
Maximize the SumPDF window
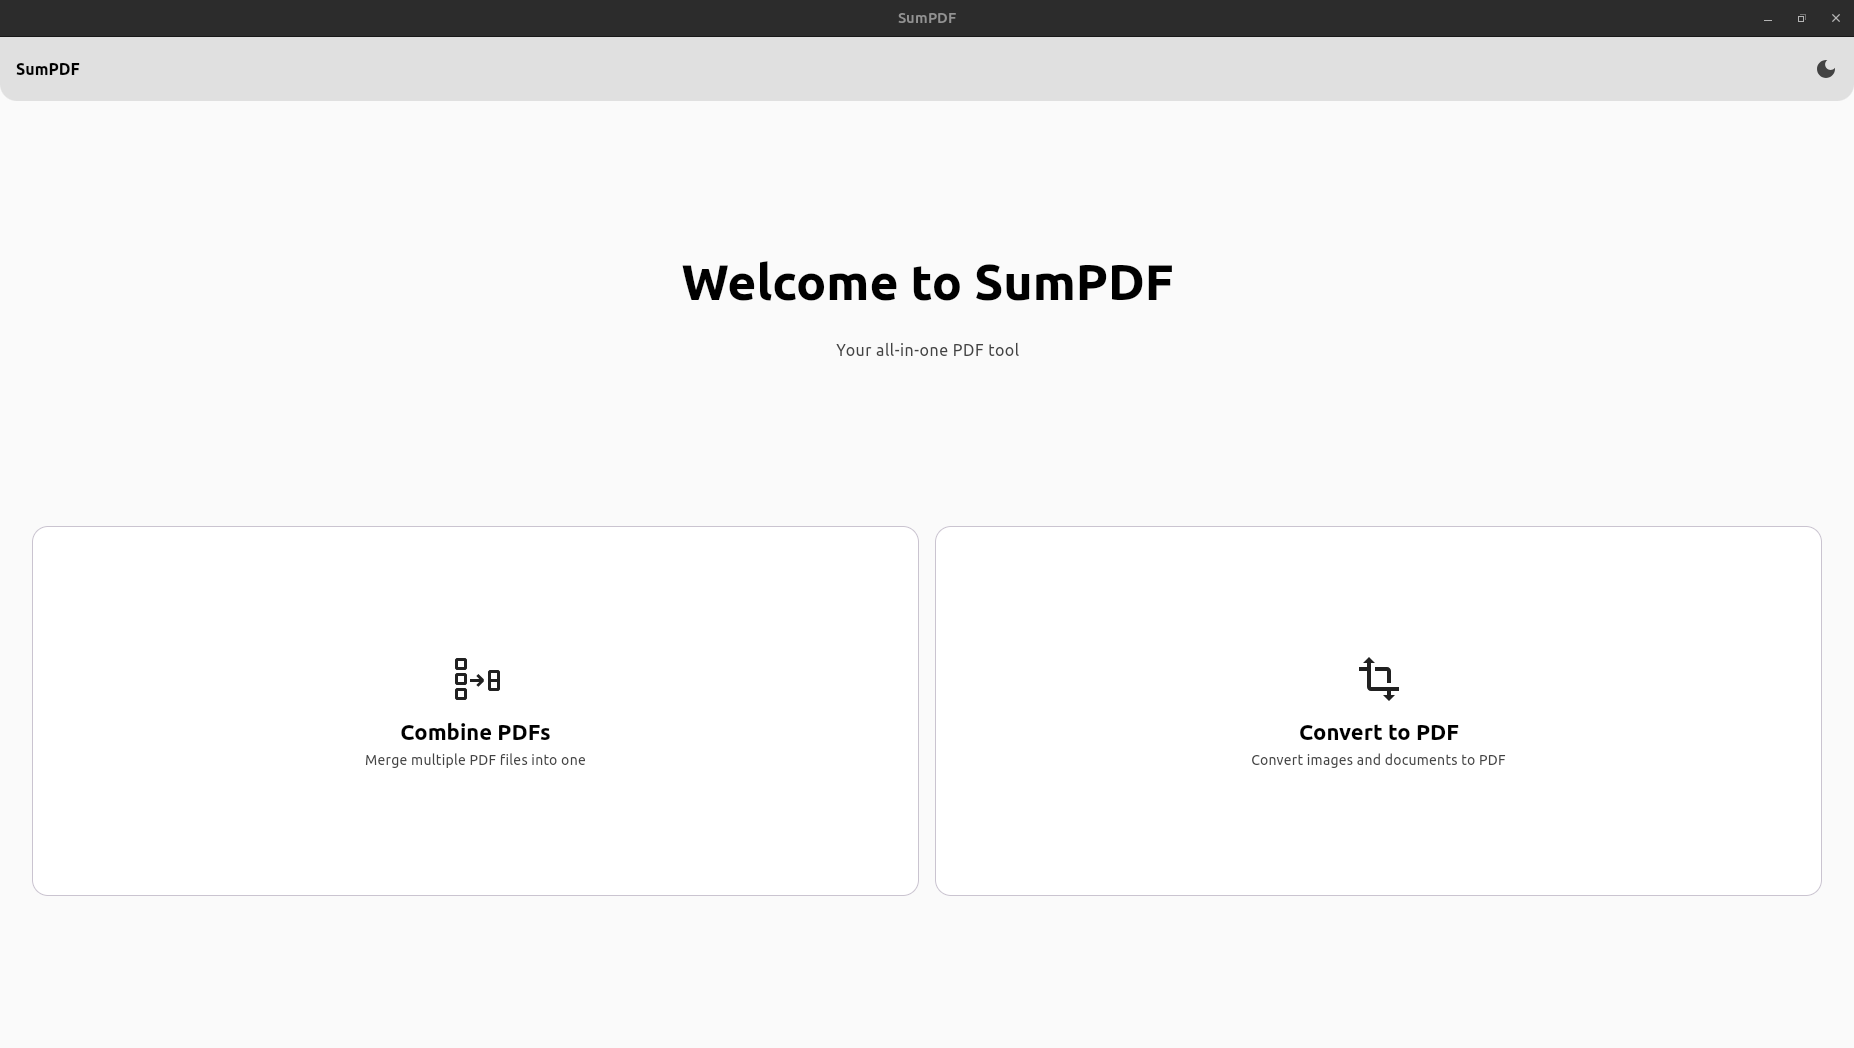tap(1801, 18)
